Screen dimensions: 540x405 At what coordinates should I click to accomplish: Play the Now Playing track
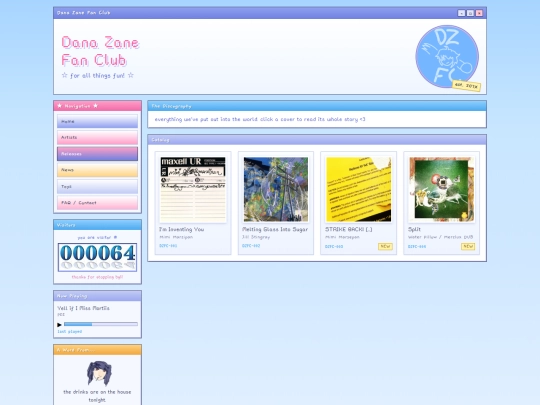pos(59,324)
